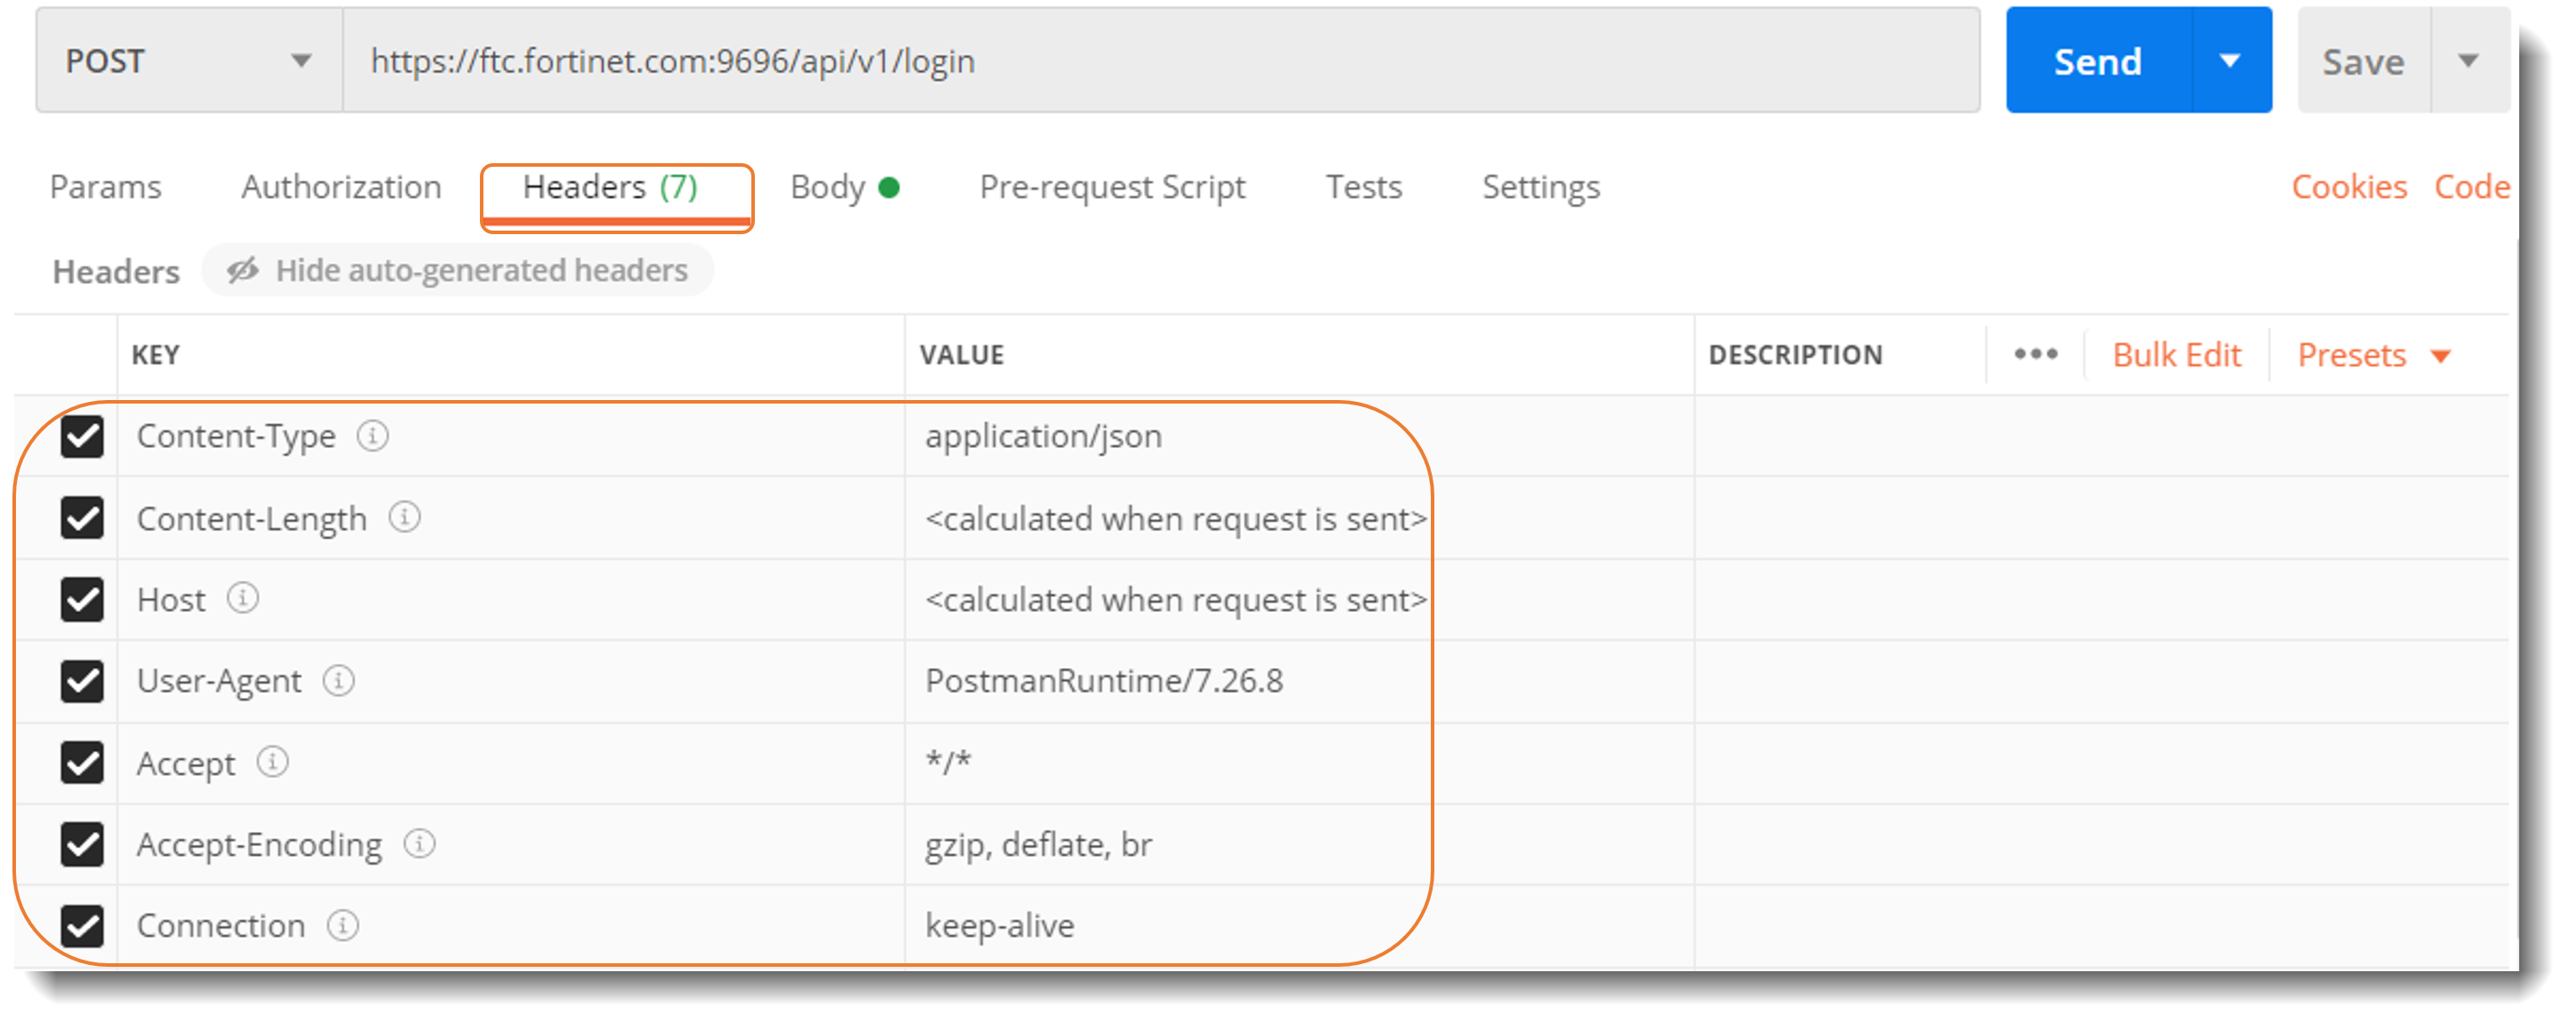The height and width of the screenshot is (1028, 2576).
Task: Click the info icon next to Connection
Action: [344, 926]
